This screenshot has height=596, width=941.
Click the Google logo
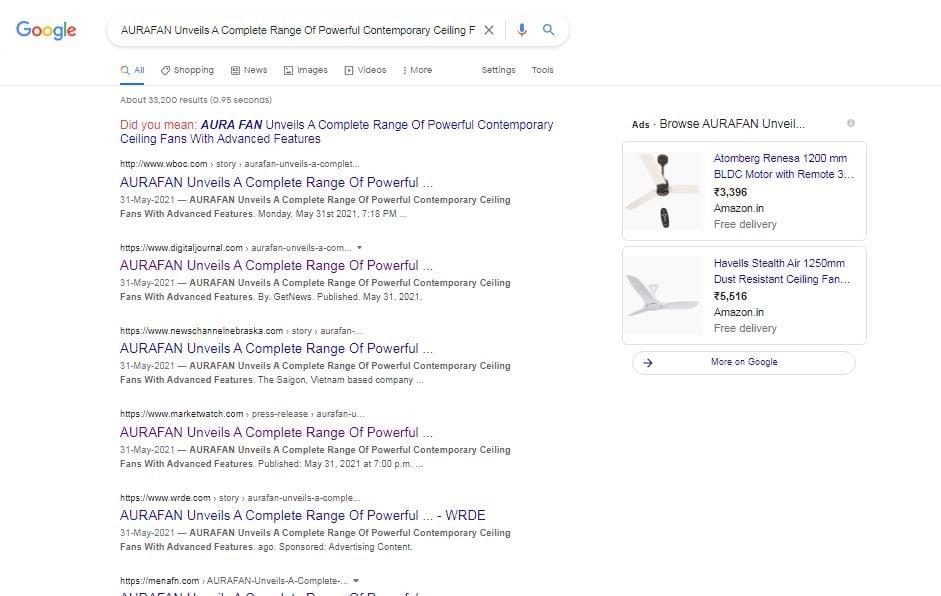click(46, 29)
